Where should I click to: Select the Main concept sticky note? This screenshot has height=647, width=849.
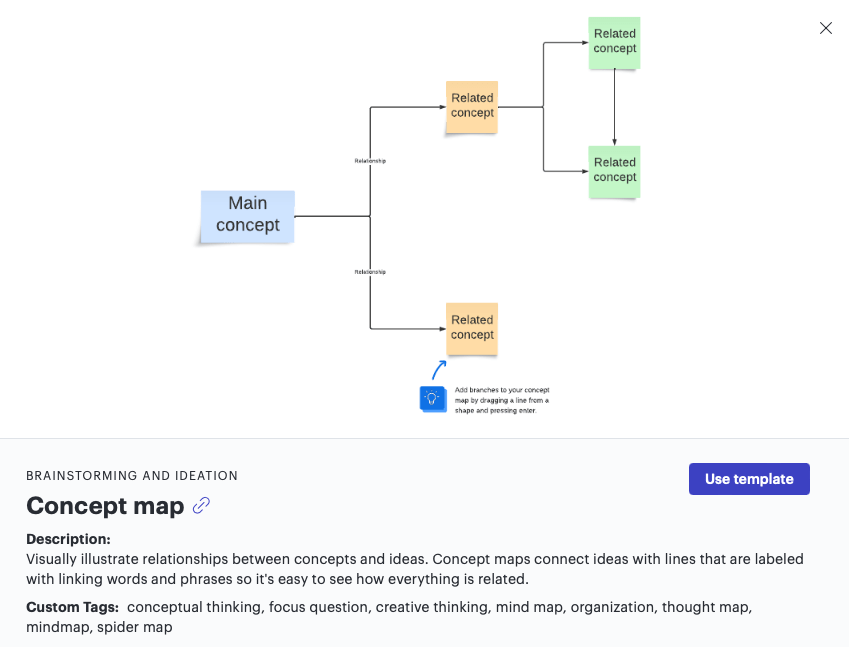[246, 215]
